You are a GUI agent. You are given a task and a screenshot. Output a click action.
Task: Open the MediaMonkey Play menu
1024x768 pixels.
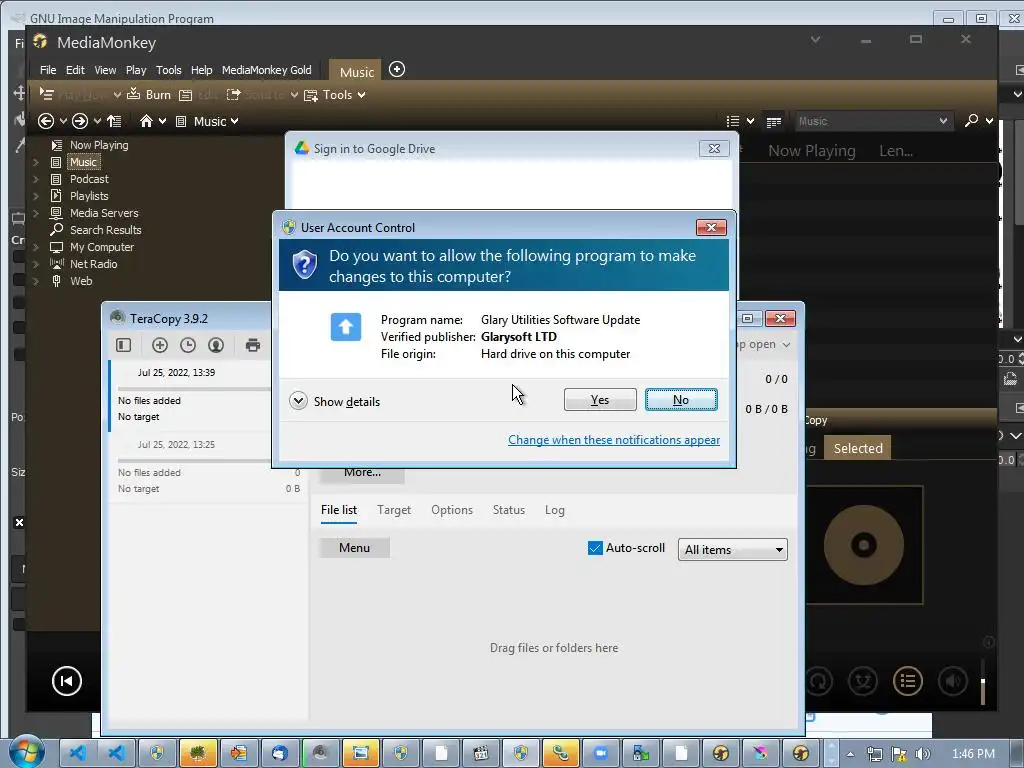pos(136,70)
